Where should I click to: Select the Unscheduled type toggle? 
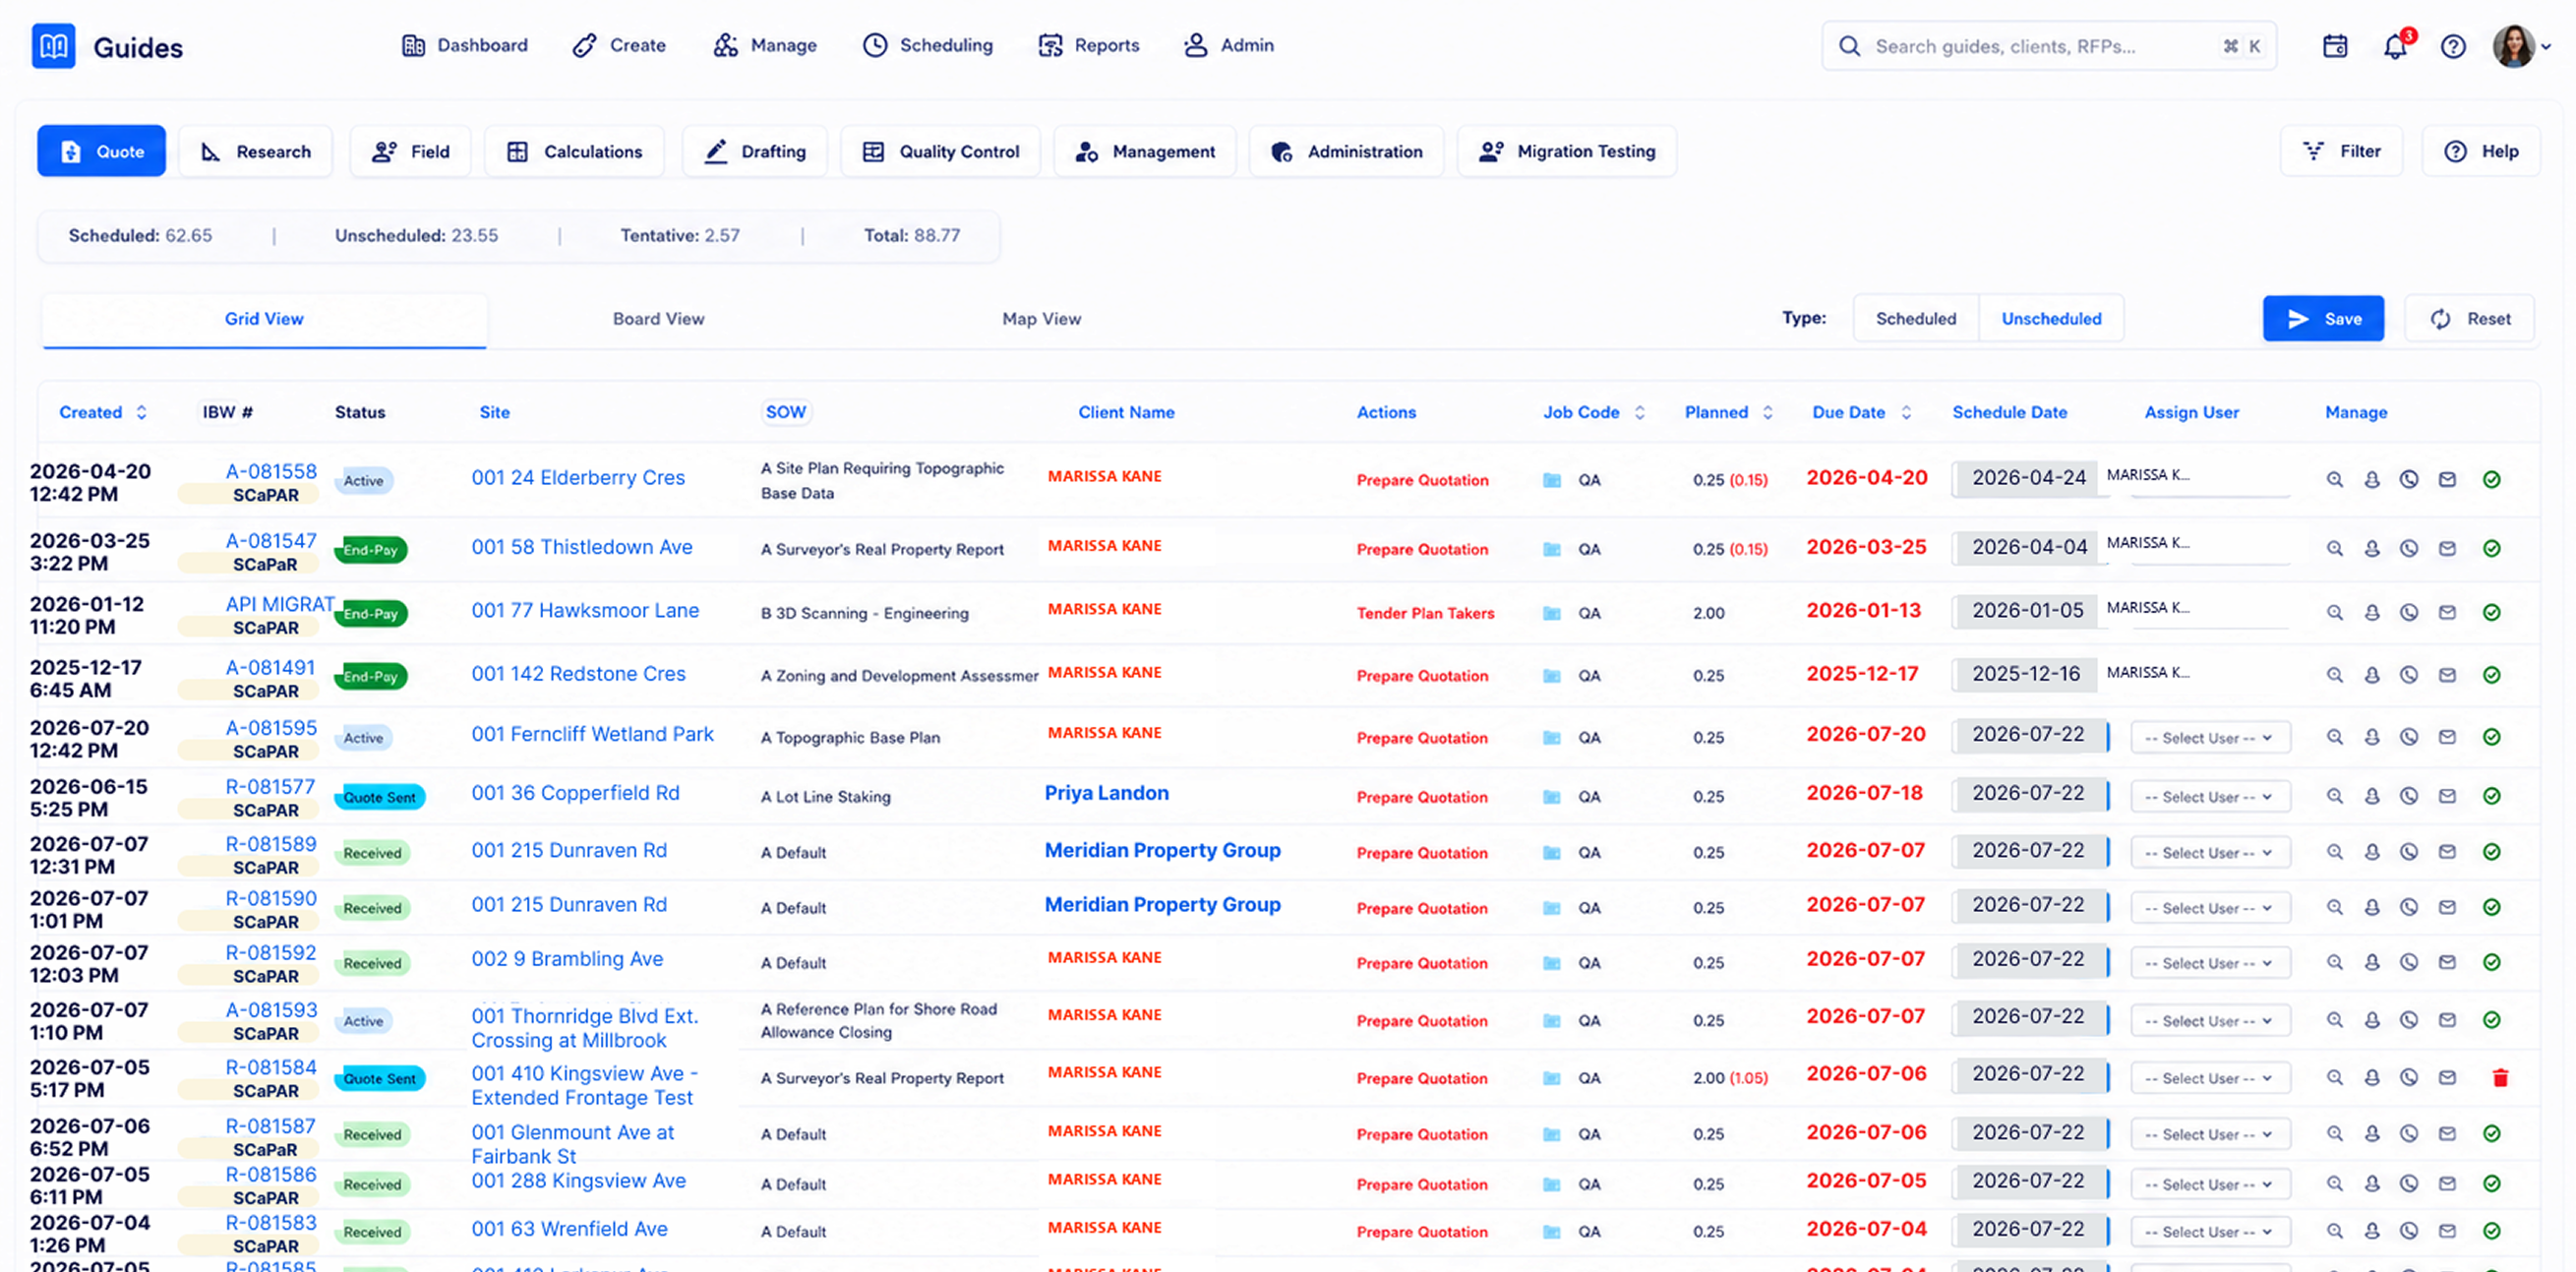(2051, 318)
